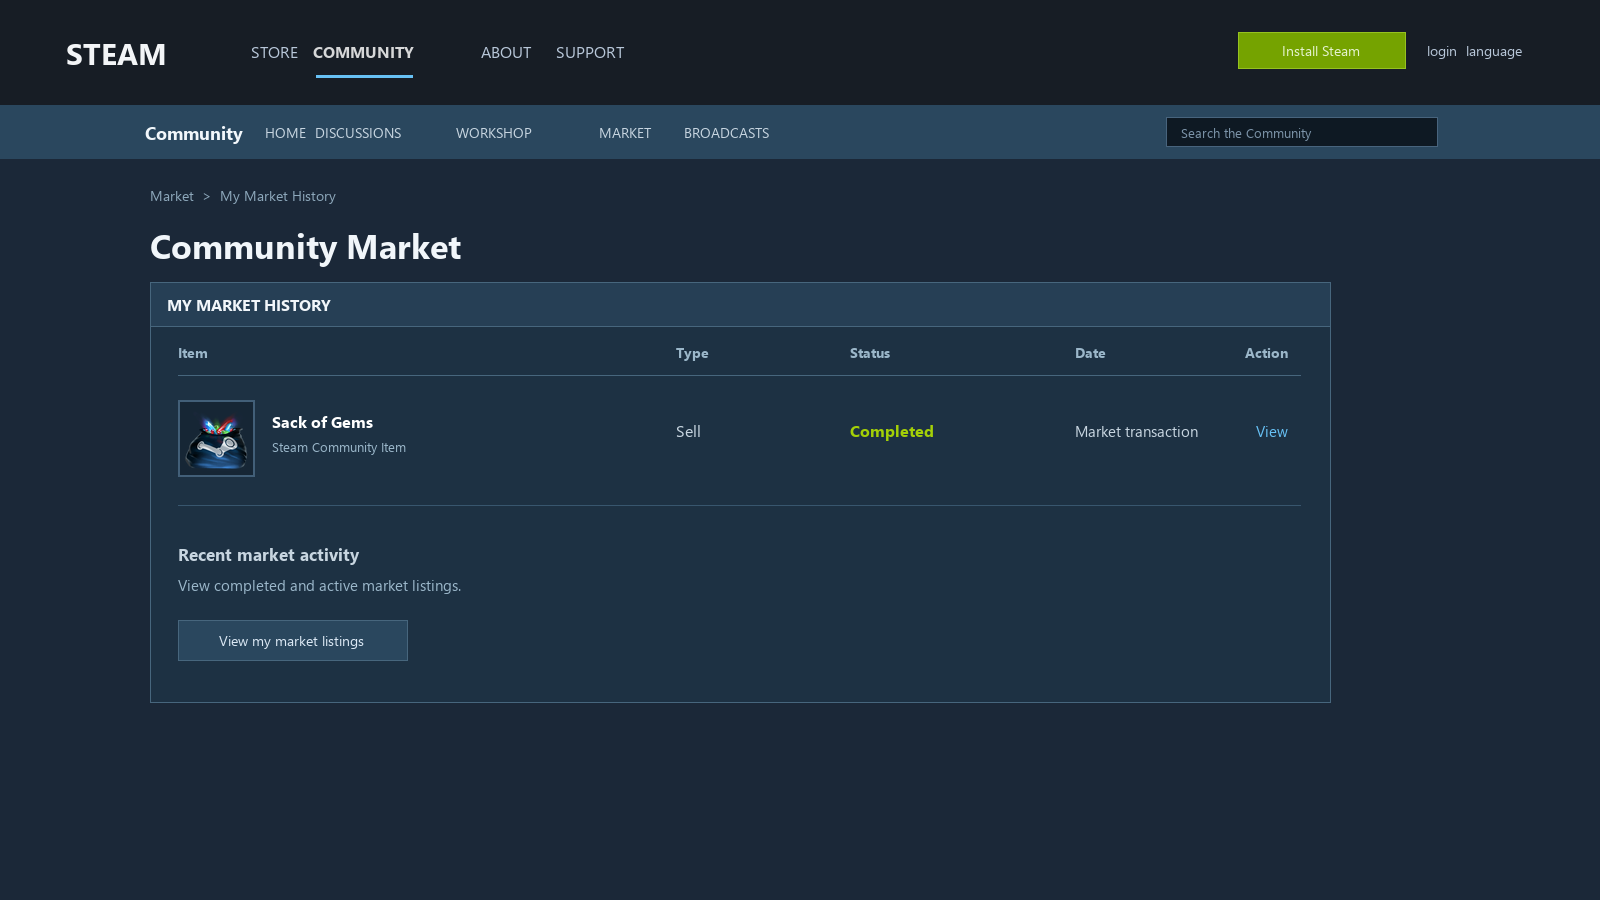Click the login link
This screenshot has height=900, width=1600.
[x=1441, y=51]
